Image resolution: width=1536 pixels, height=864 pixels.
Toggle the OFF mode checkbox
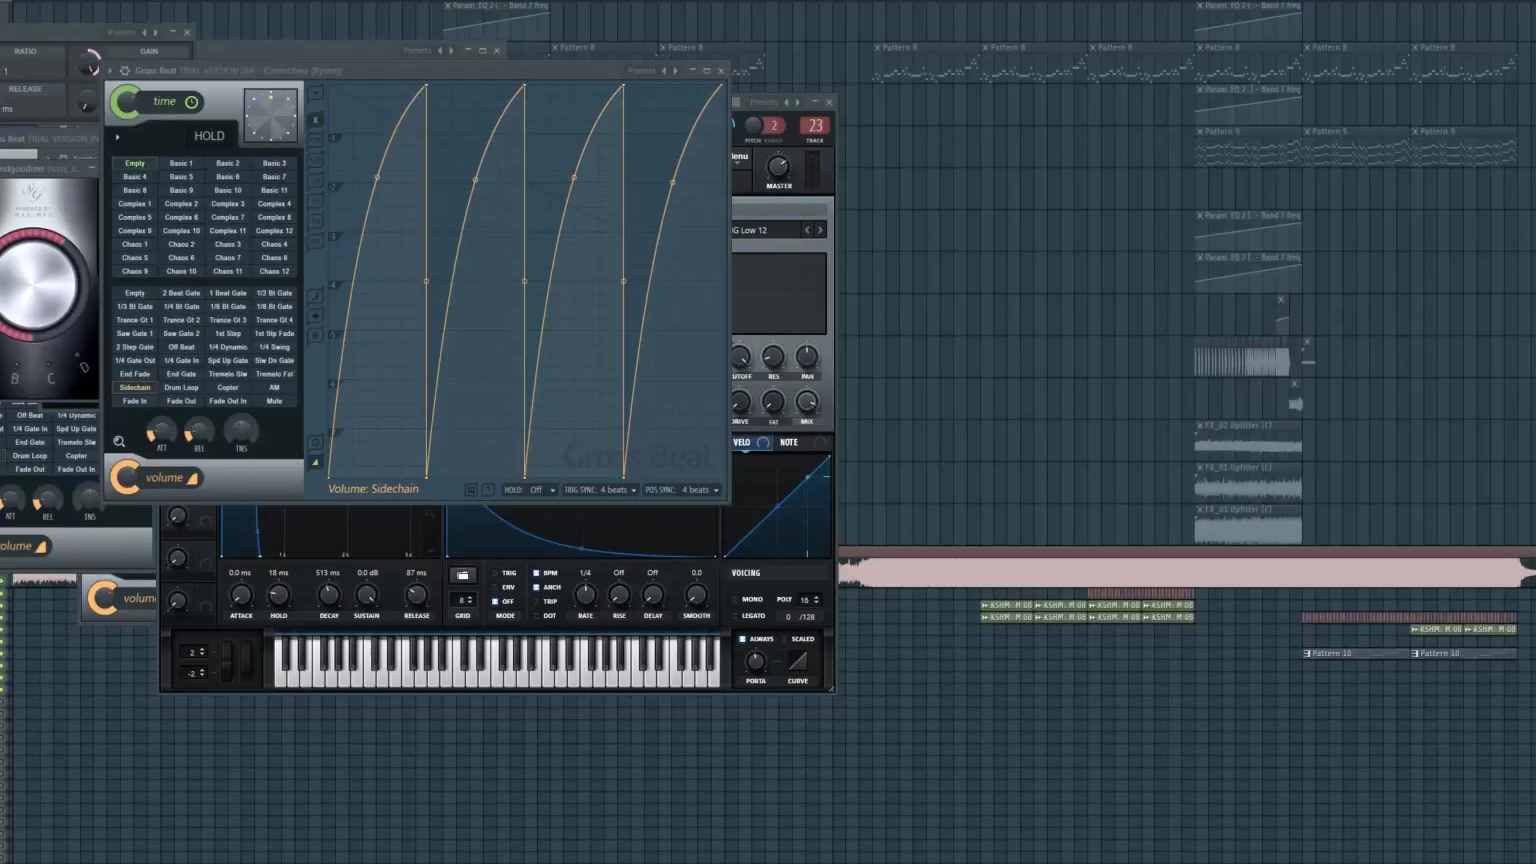(x=495, y=601)
